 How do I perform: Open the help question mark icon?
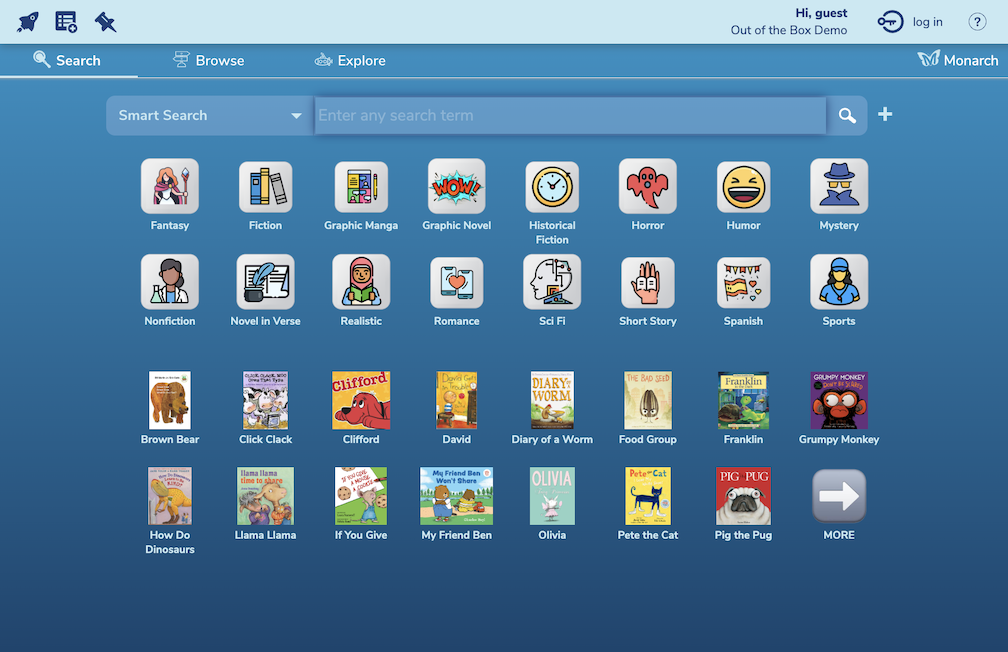click(x=977, y=22)
